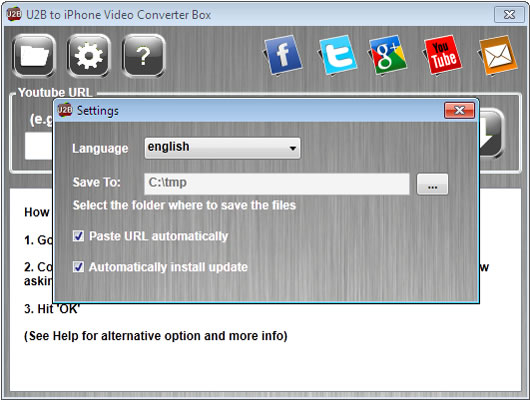Click '(See Help for alternative option and more info)'
530x400 pixels.
(x=156, y=336)
